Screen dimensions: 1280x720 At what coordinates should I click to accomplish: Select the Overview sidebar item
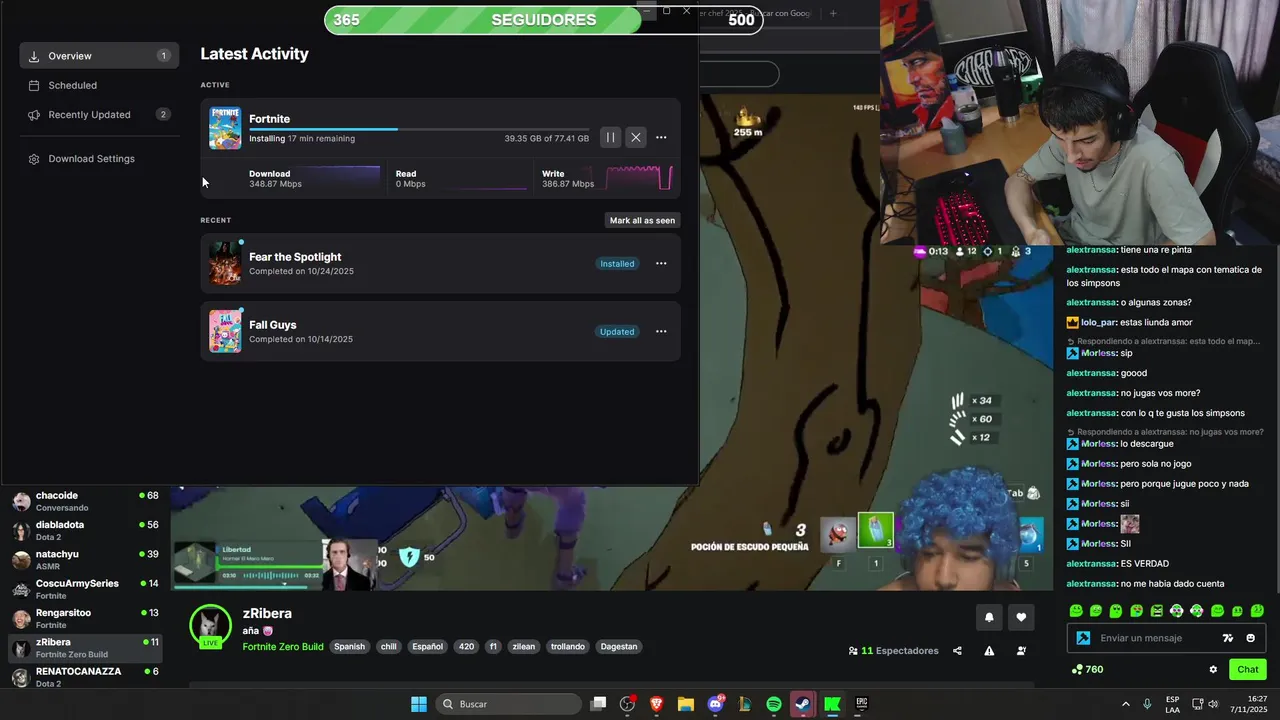point(99,56)
